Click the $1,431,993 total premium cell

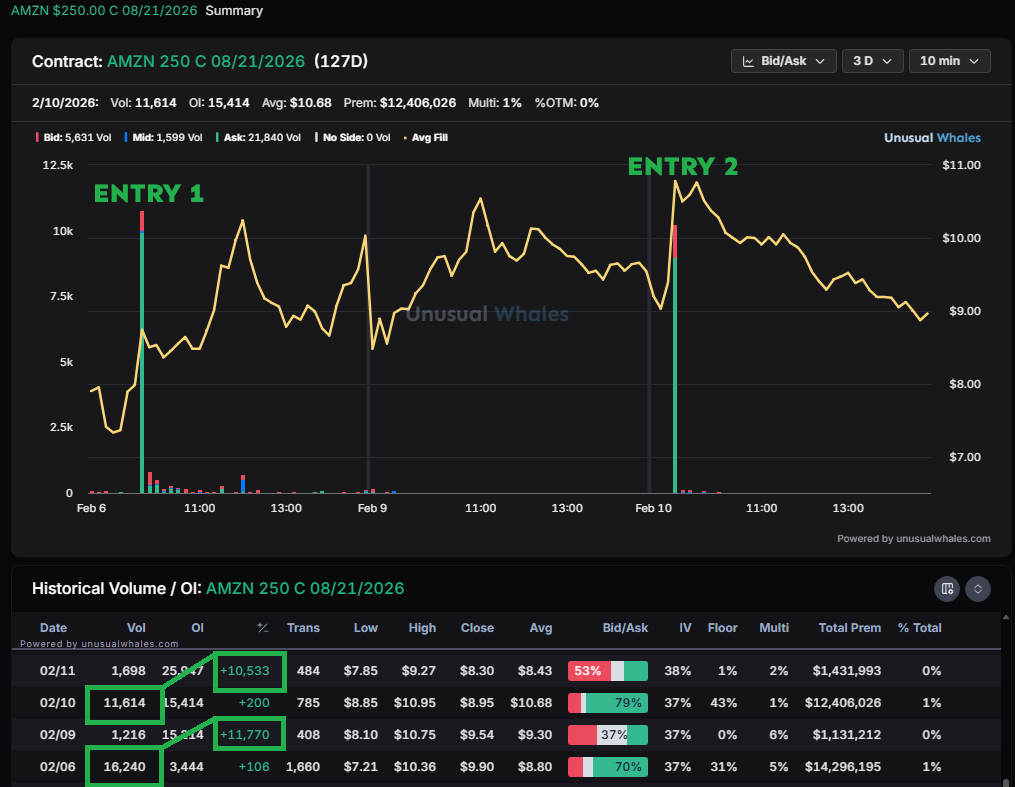847,671
